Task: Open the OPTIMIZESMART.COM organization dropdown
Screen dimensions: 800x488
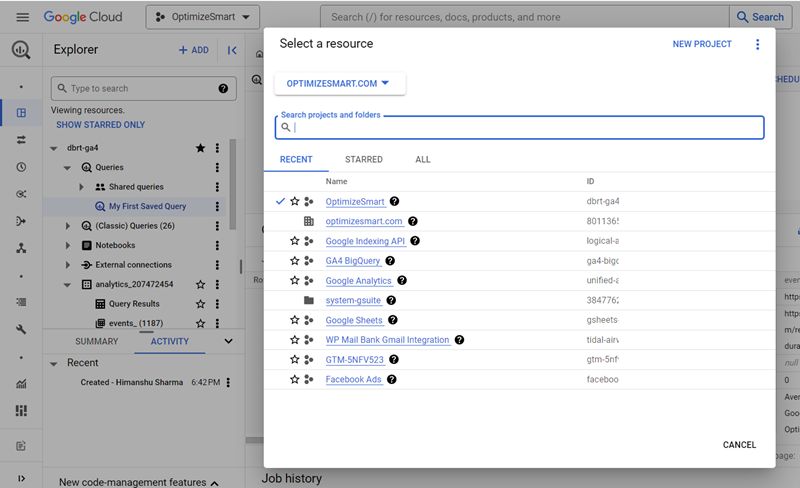Action: [x=340, y=84]
